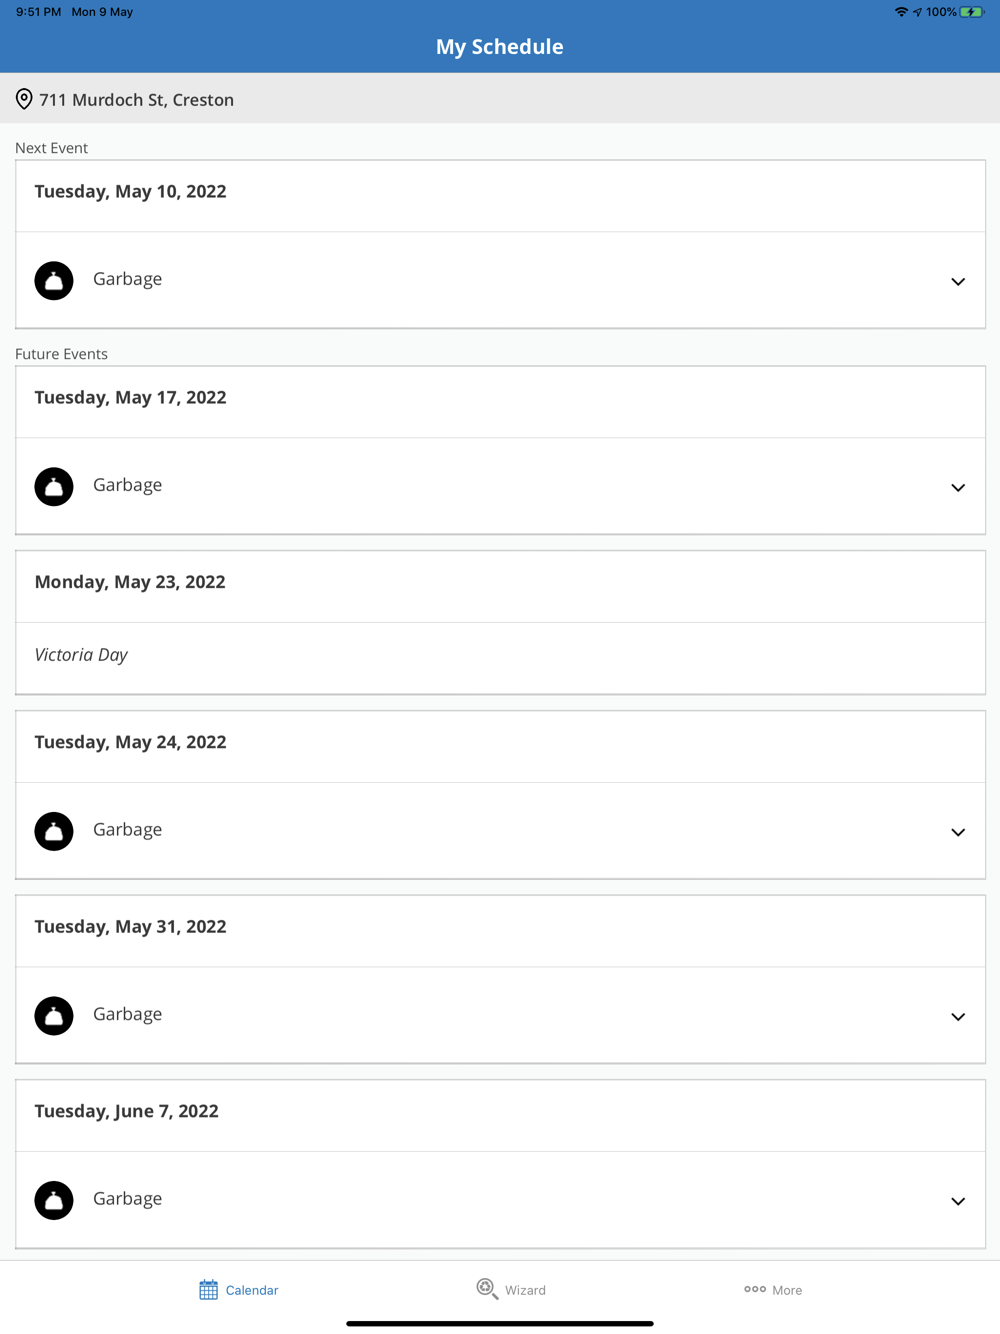Switch to the Wizard tab

pos(525,1290)
